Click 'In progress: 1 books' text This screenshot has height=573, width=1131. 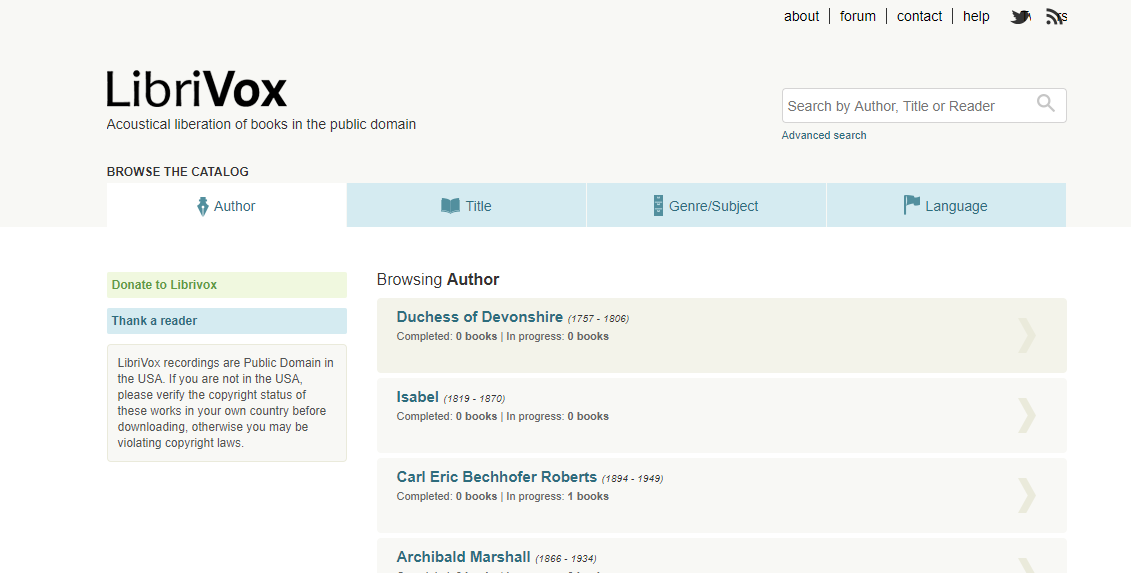pos(558,497)
